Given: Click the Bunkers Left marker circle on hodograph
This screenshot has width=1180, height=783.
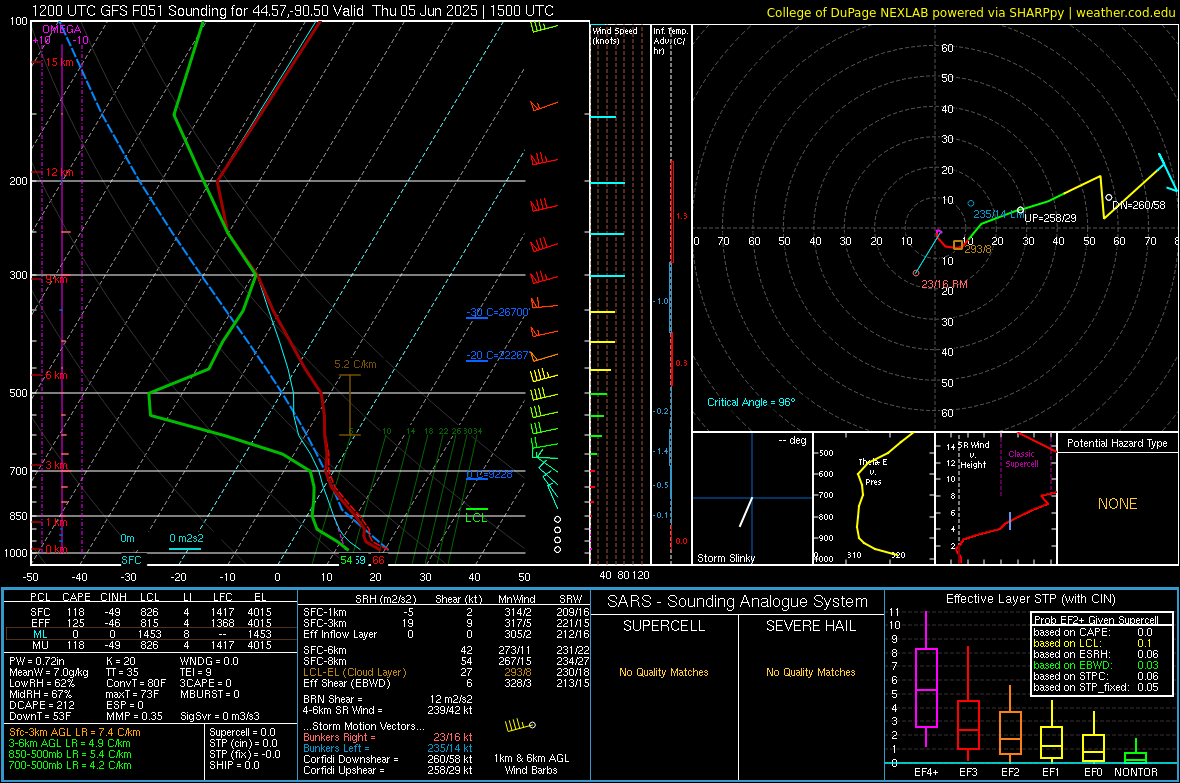Looking at the screenshot, I should pos(971,204).
